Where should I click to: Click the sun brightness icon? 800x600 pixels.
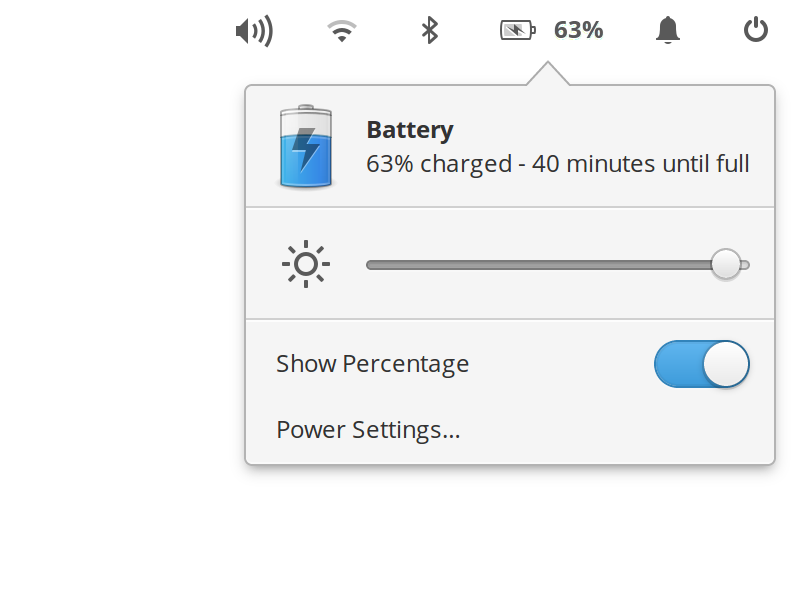pyautogui.click(x=306, y=264)
